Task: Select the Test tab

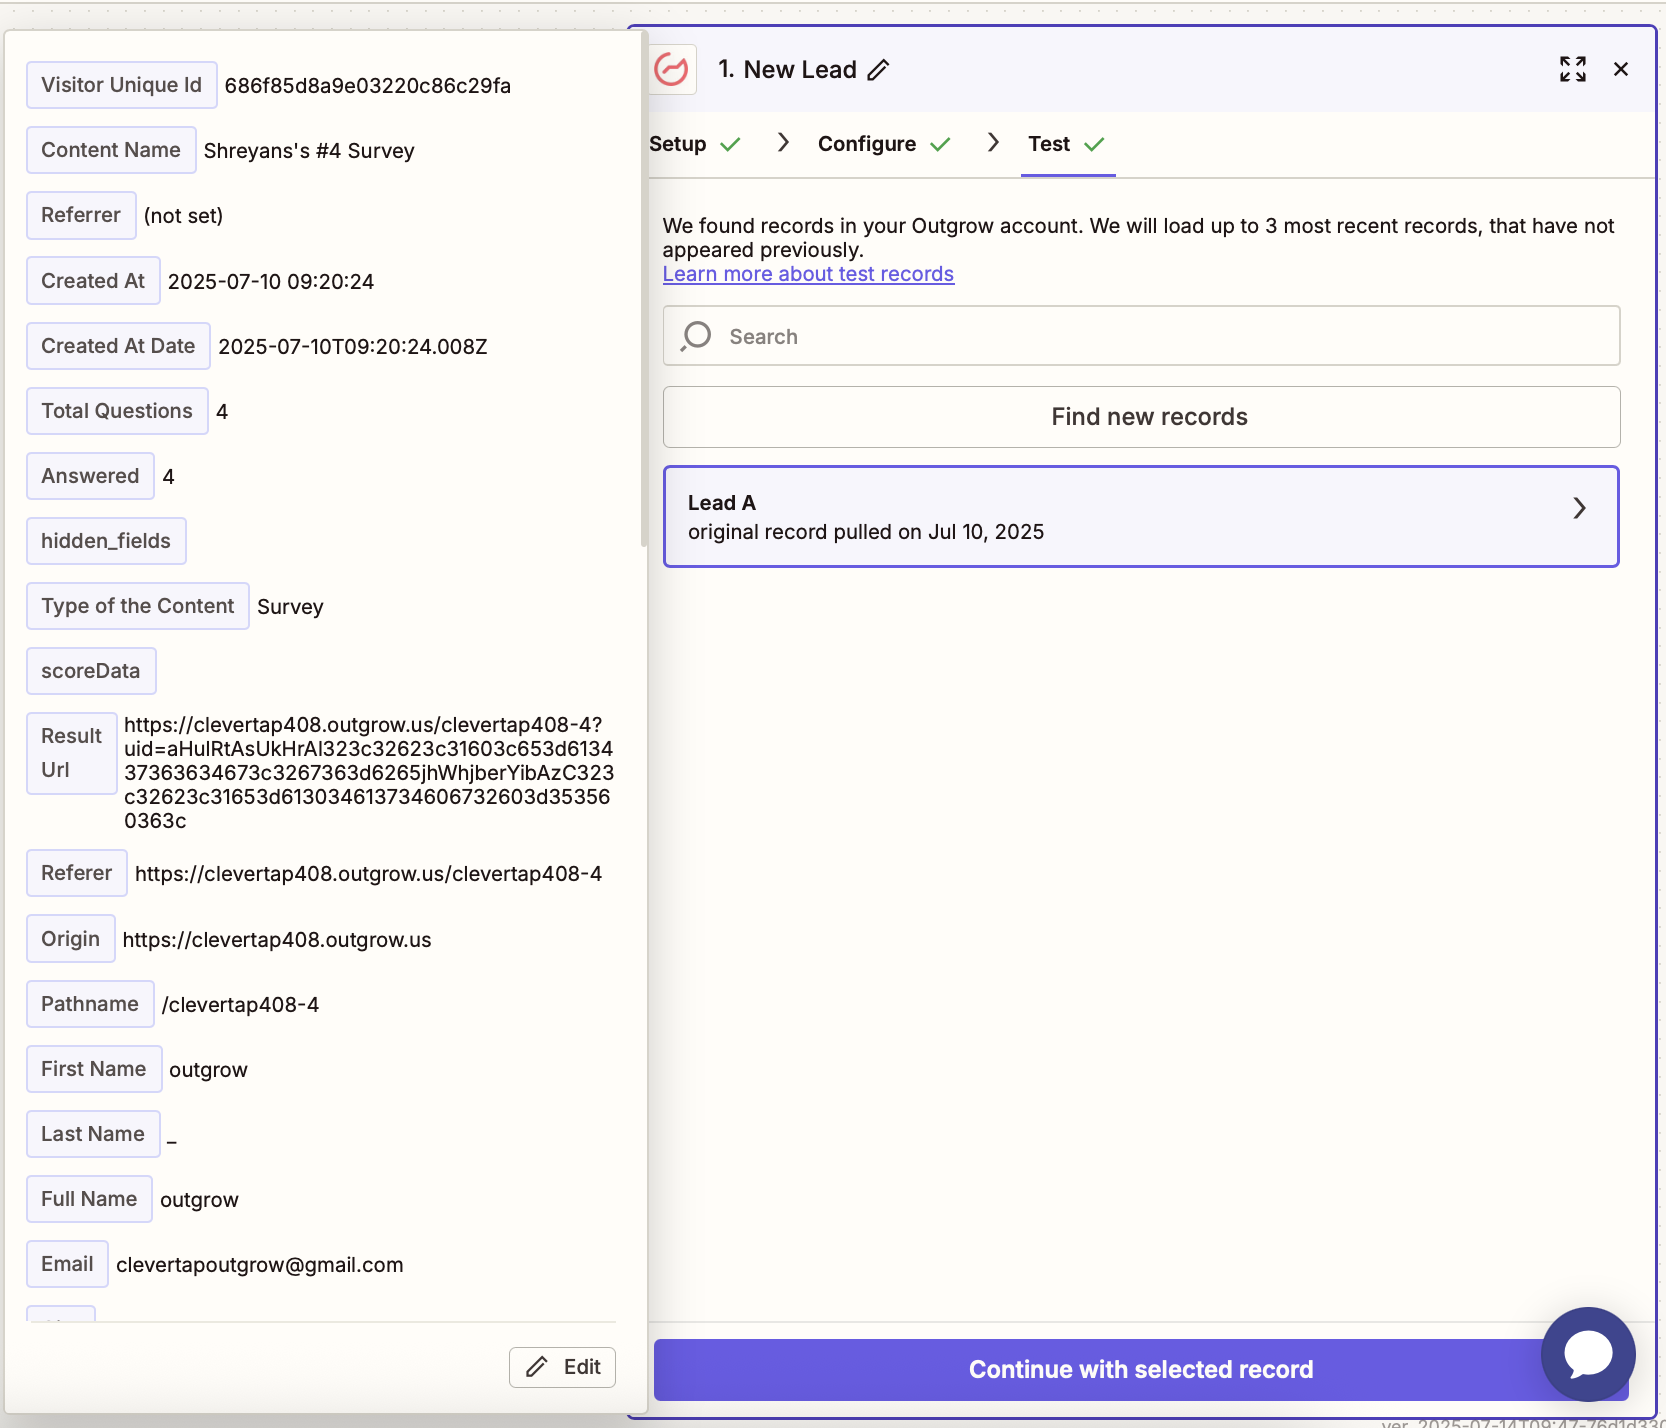Action: tap(1067, 144)
